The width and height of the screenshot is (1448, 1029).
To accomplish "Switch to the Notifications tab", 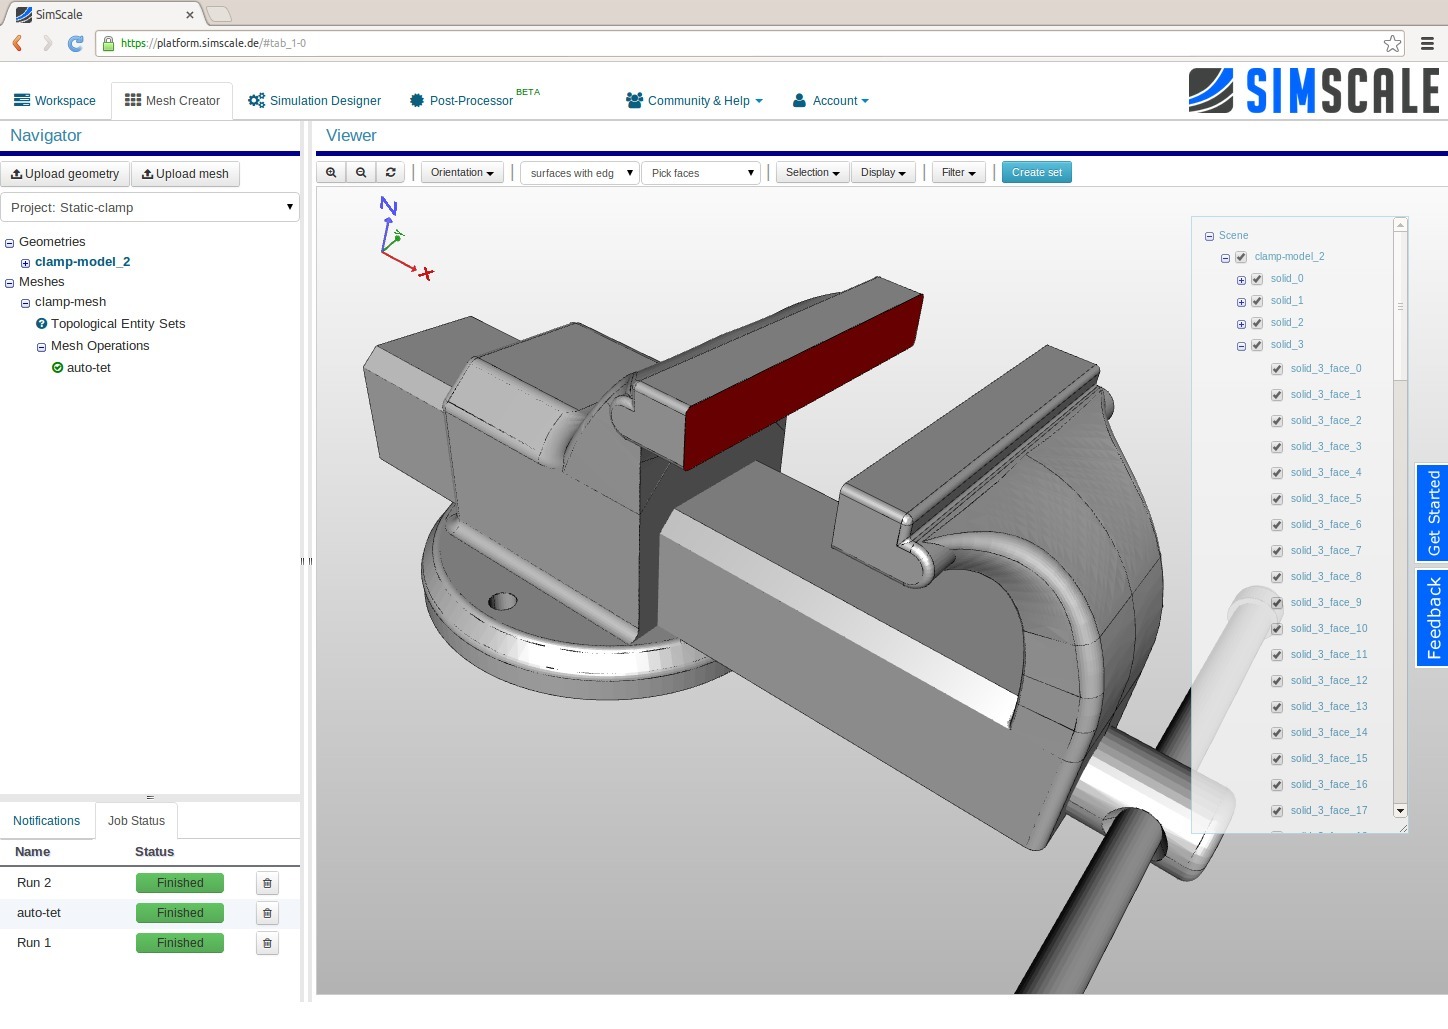I will click(x=47, y=820).
